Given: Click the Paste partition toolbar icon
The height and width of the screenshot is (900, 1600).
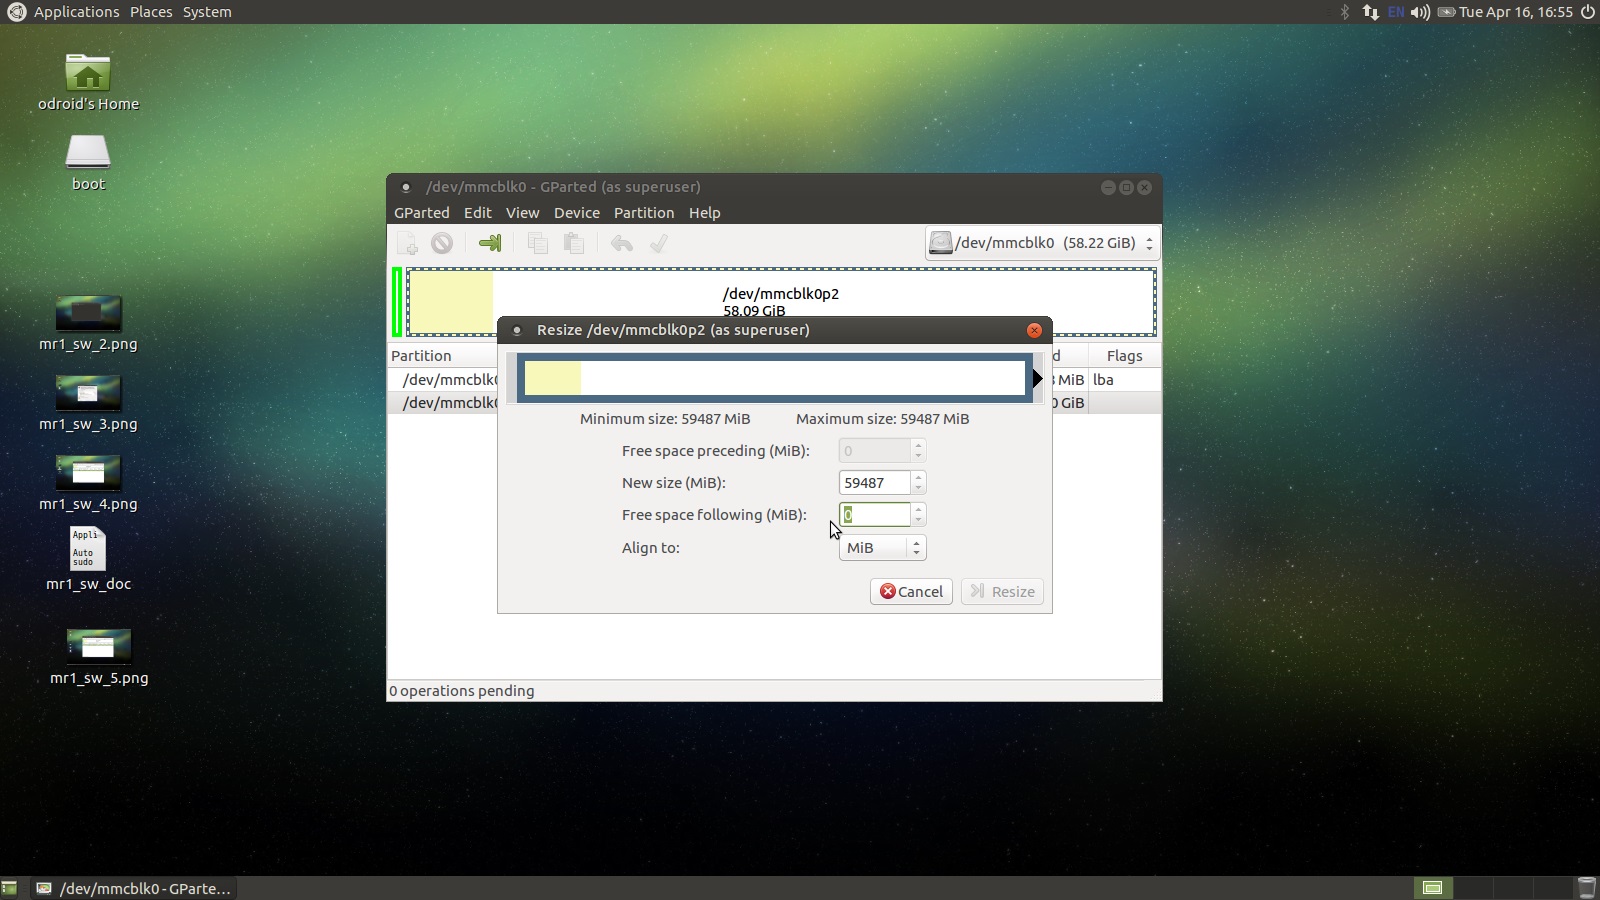Looking at the screenshot, I should 574,243.
